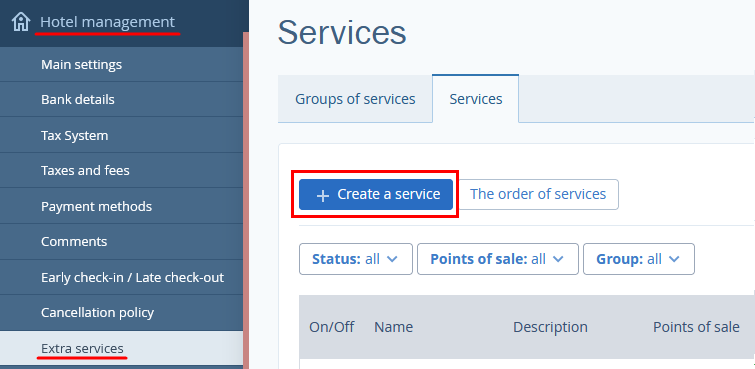Click the Points of sale column header
The height and width of the screenshot is (369, 755).
pos(696,327)
